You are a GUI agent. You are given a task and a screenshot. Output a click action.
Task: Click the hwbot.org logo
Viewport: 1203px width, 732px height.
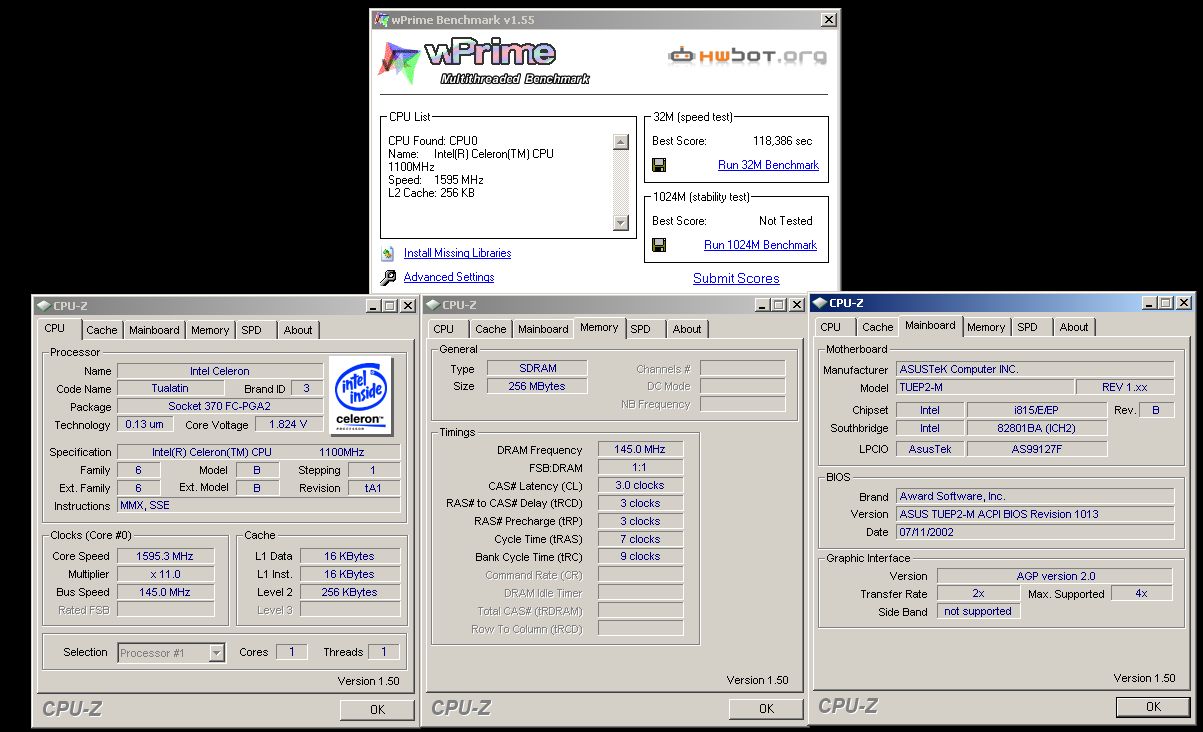748,56
